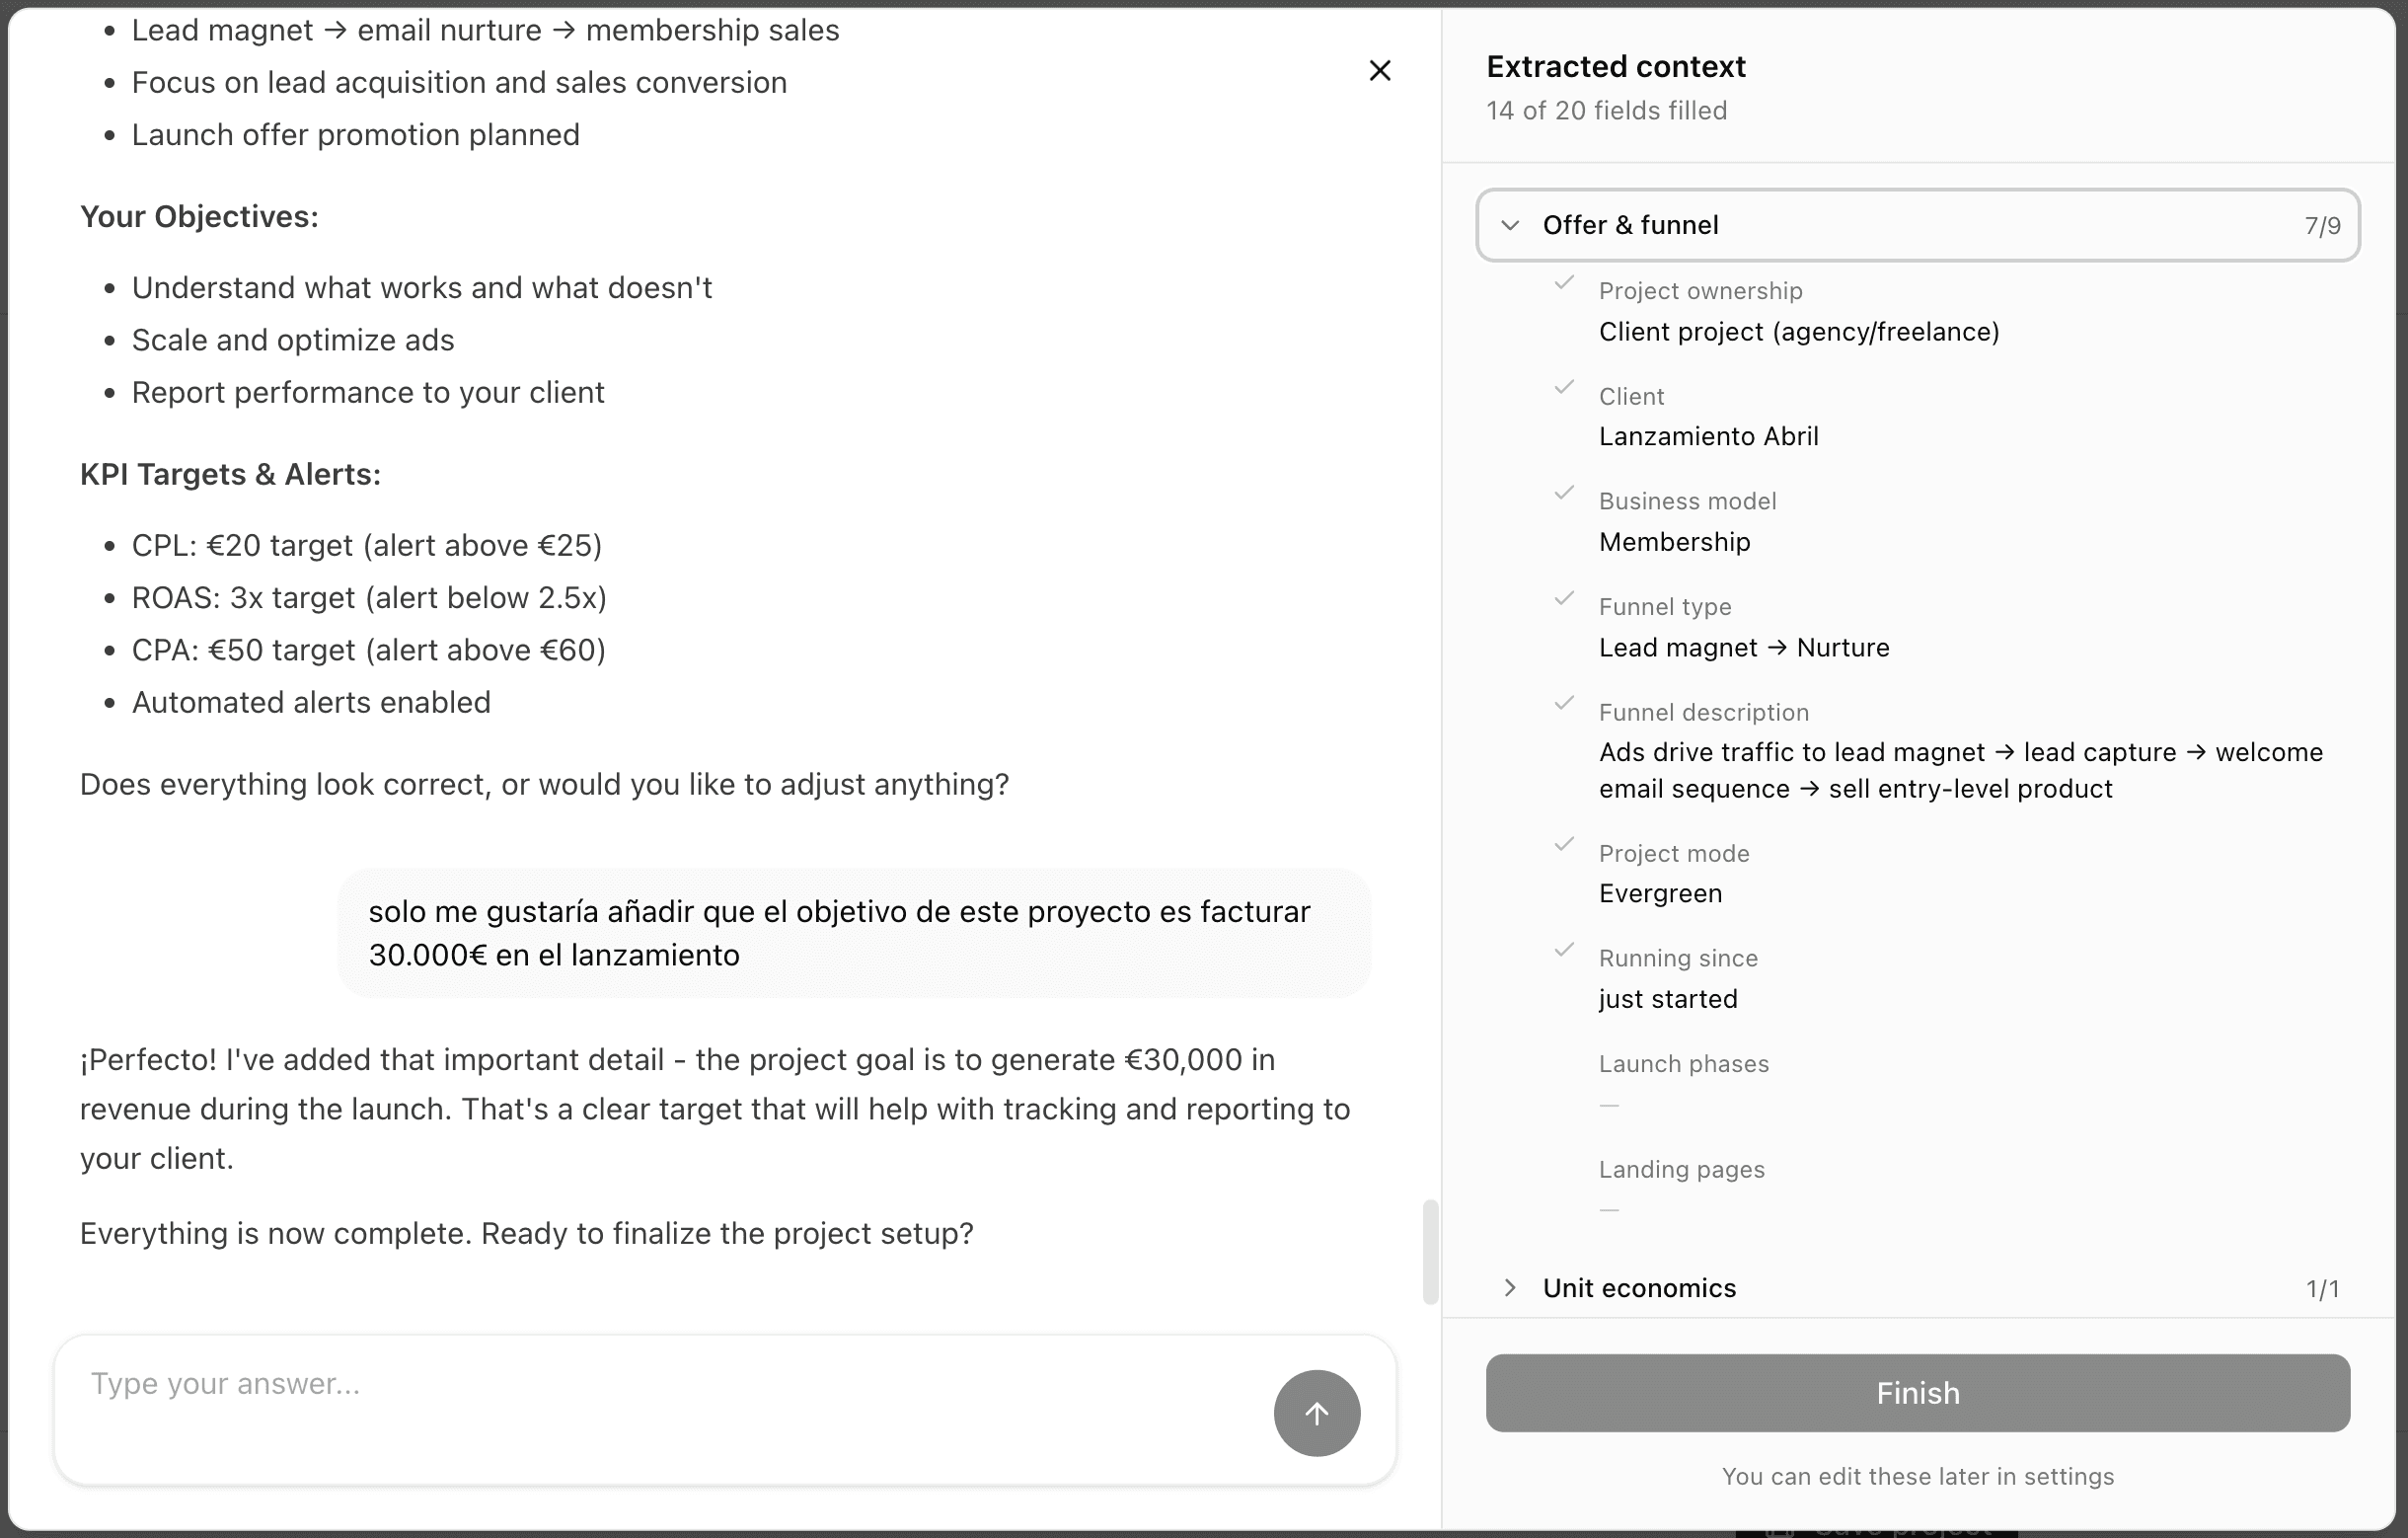
Task: Click the Lanzamiento Abril client value
Action: coord(1708,436)
